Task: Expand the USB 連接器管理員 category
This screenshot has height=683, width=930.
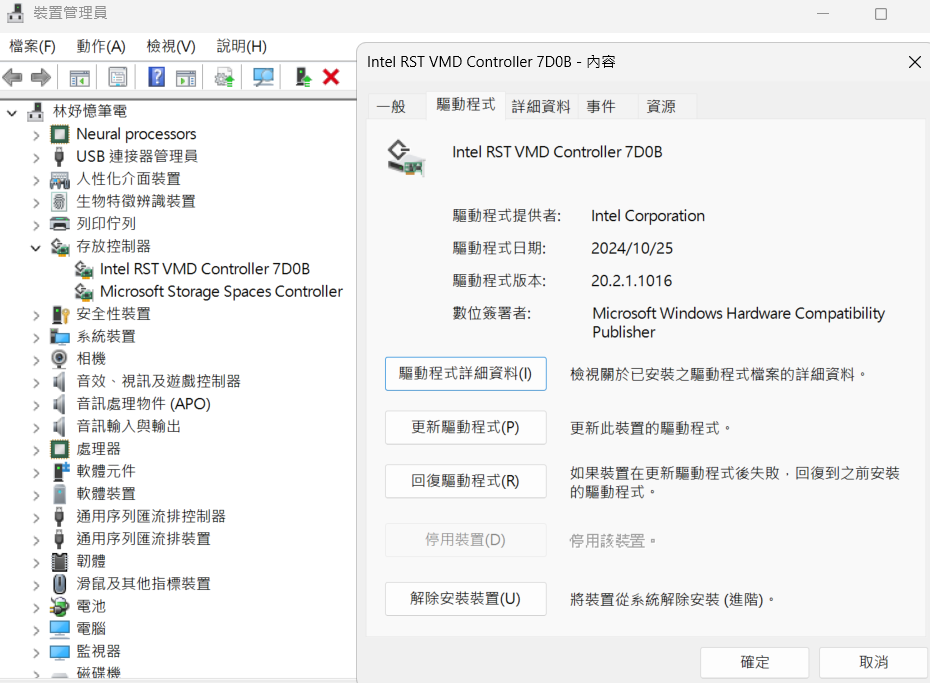Action: click(36, 158)
